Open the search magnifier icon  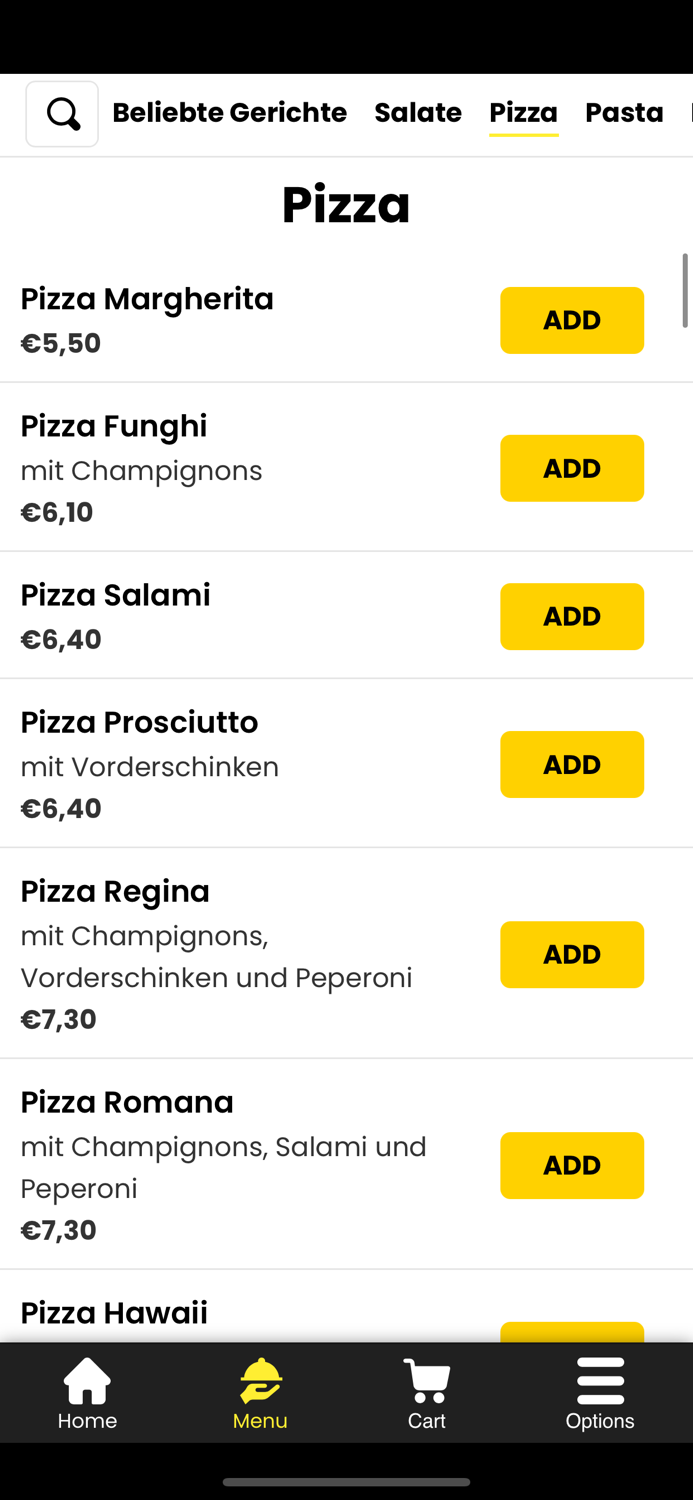(x=62, y=113)
